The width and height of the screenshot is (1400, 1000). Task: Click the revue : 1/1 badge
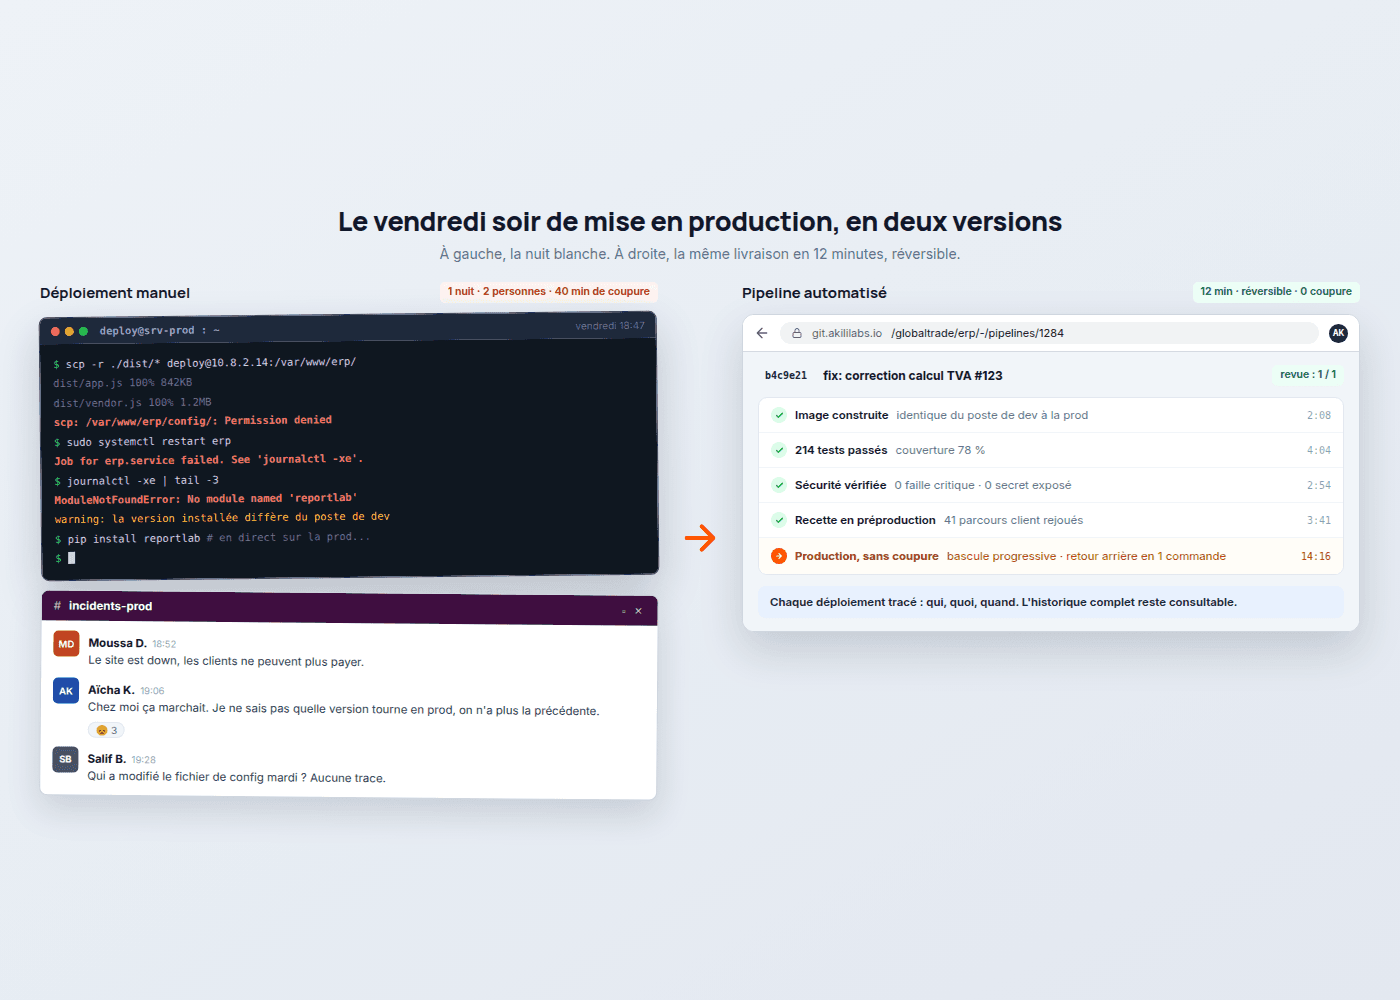1308,374
